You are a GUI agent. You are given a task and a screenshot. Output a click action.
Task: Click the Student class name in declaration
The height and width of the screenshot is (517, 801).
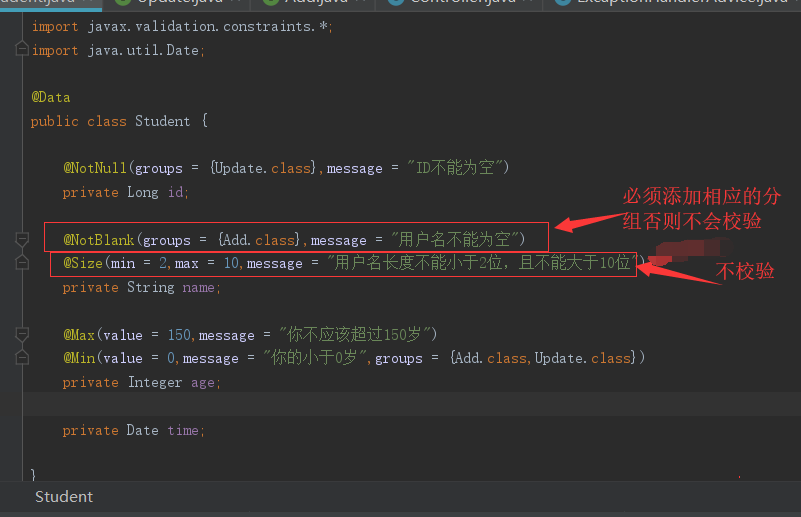162,121
